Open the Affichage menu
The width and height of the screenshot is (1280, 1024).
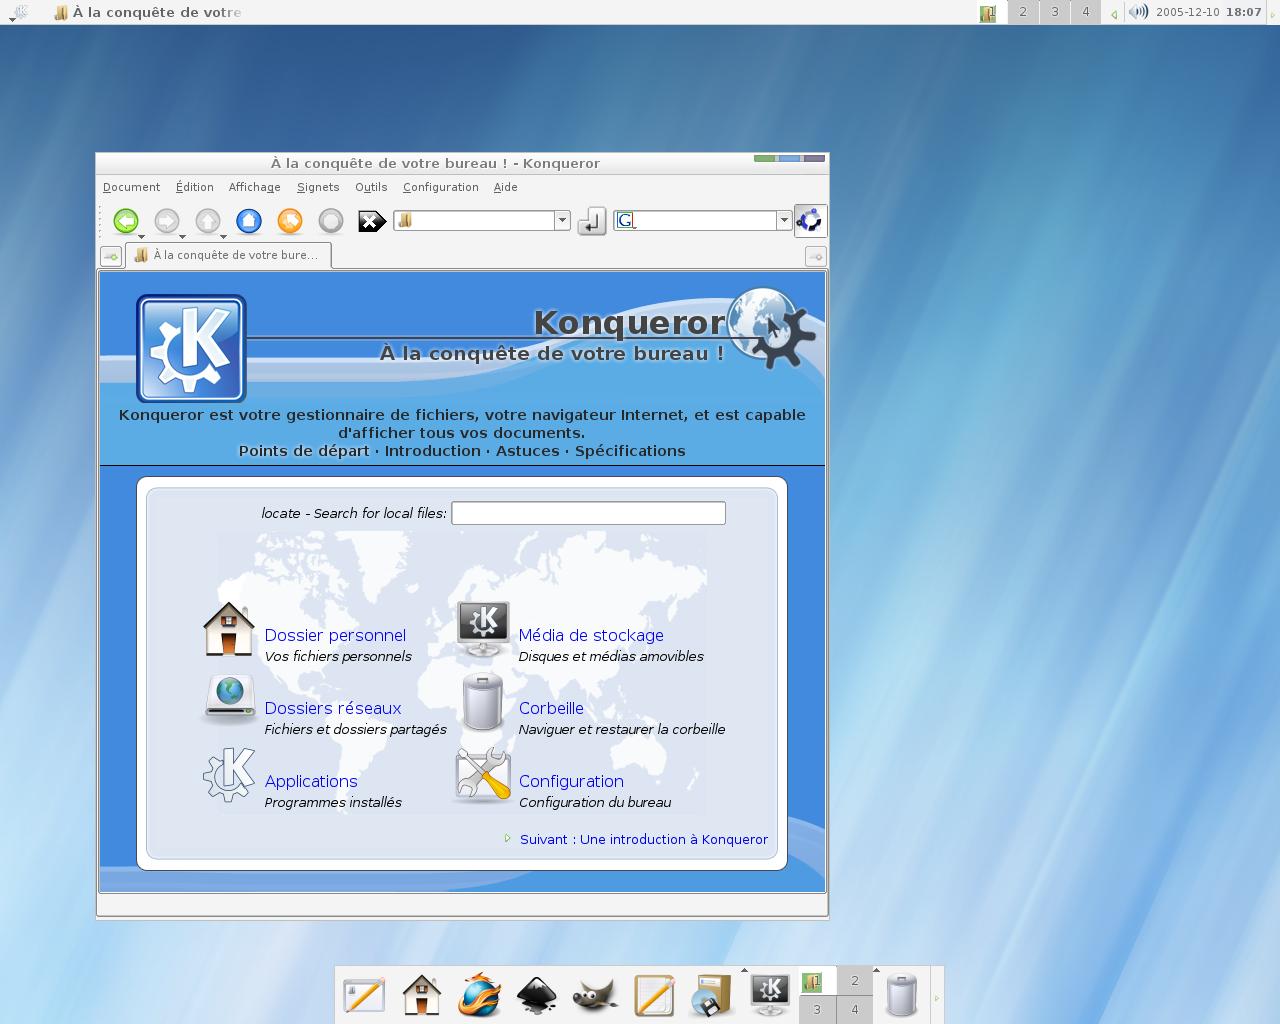254,187
